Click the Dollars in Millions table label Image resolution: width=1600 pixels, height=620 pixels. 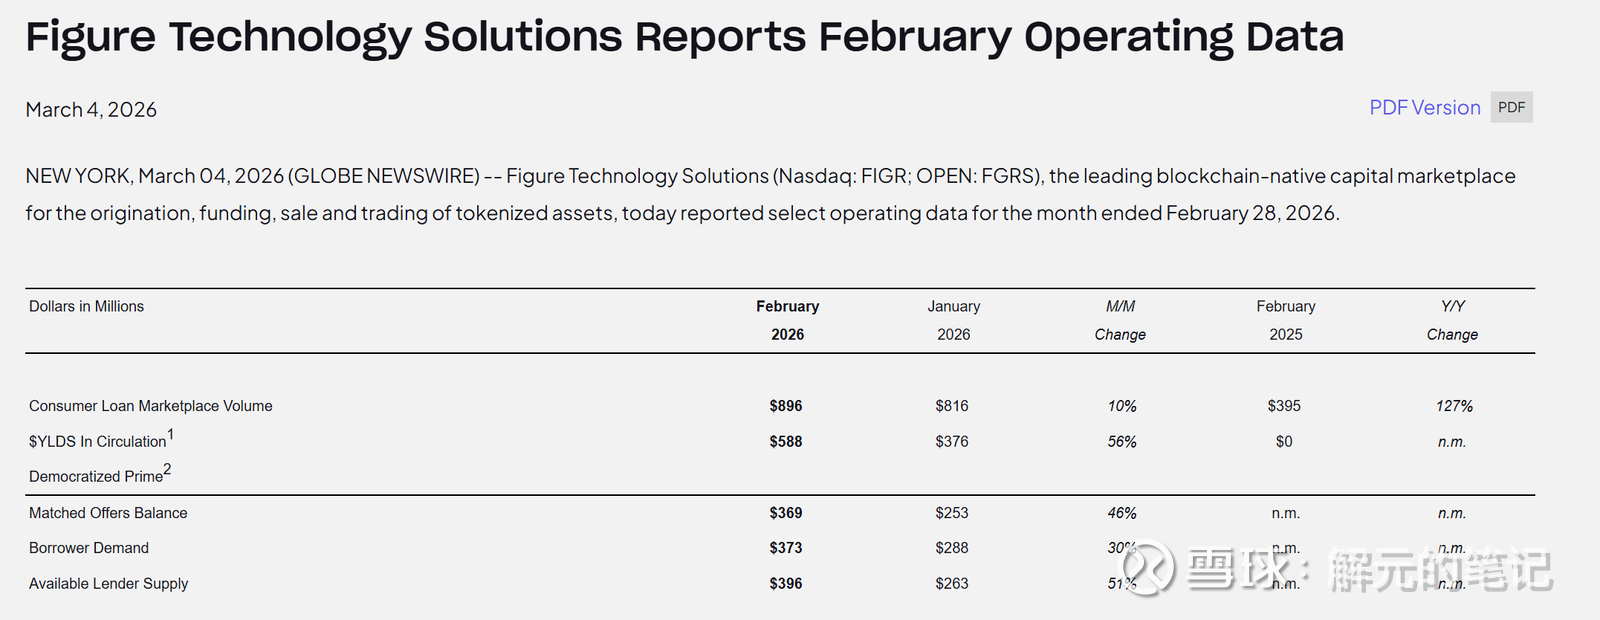86,307
